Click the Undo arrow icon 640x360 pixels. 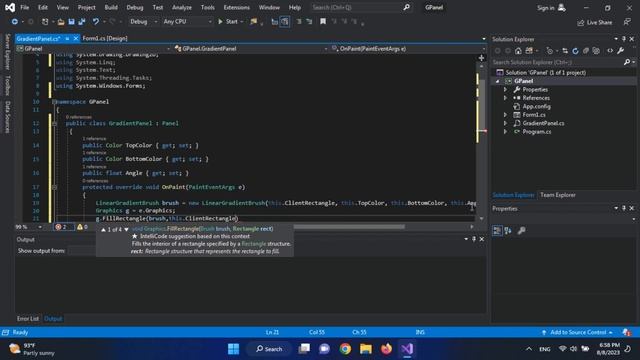(96, 22)
